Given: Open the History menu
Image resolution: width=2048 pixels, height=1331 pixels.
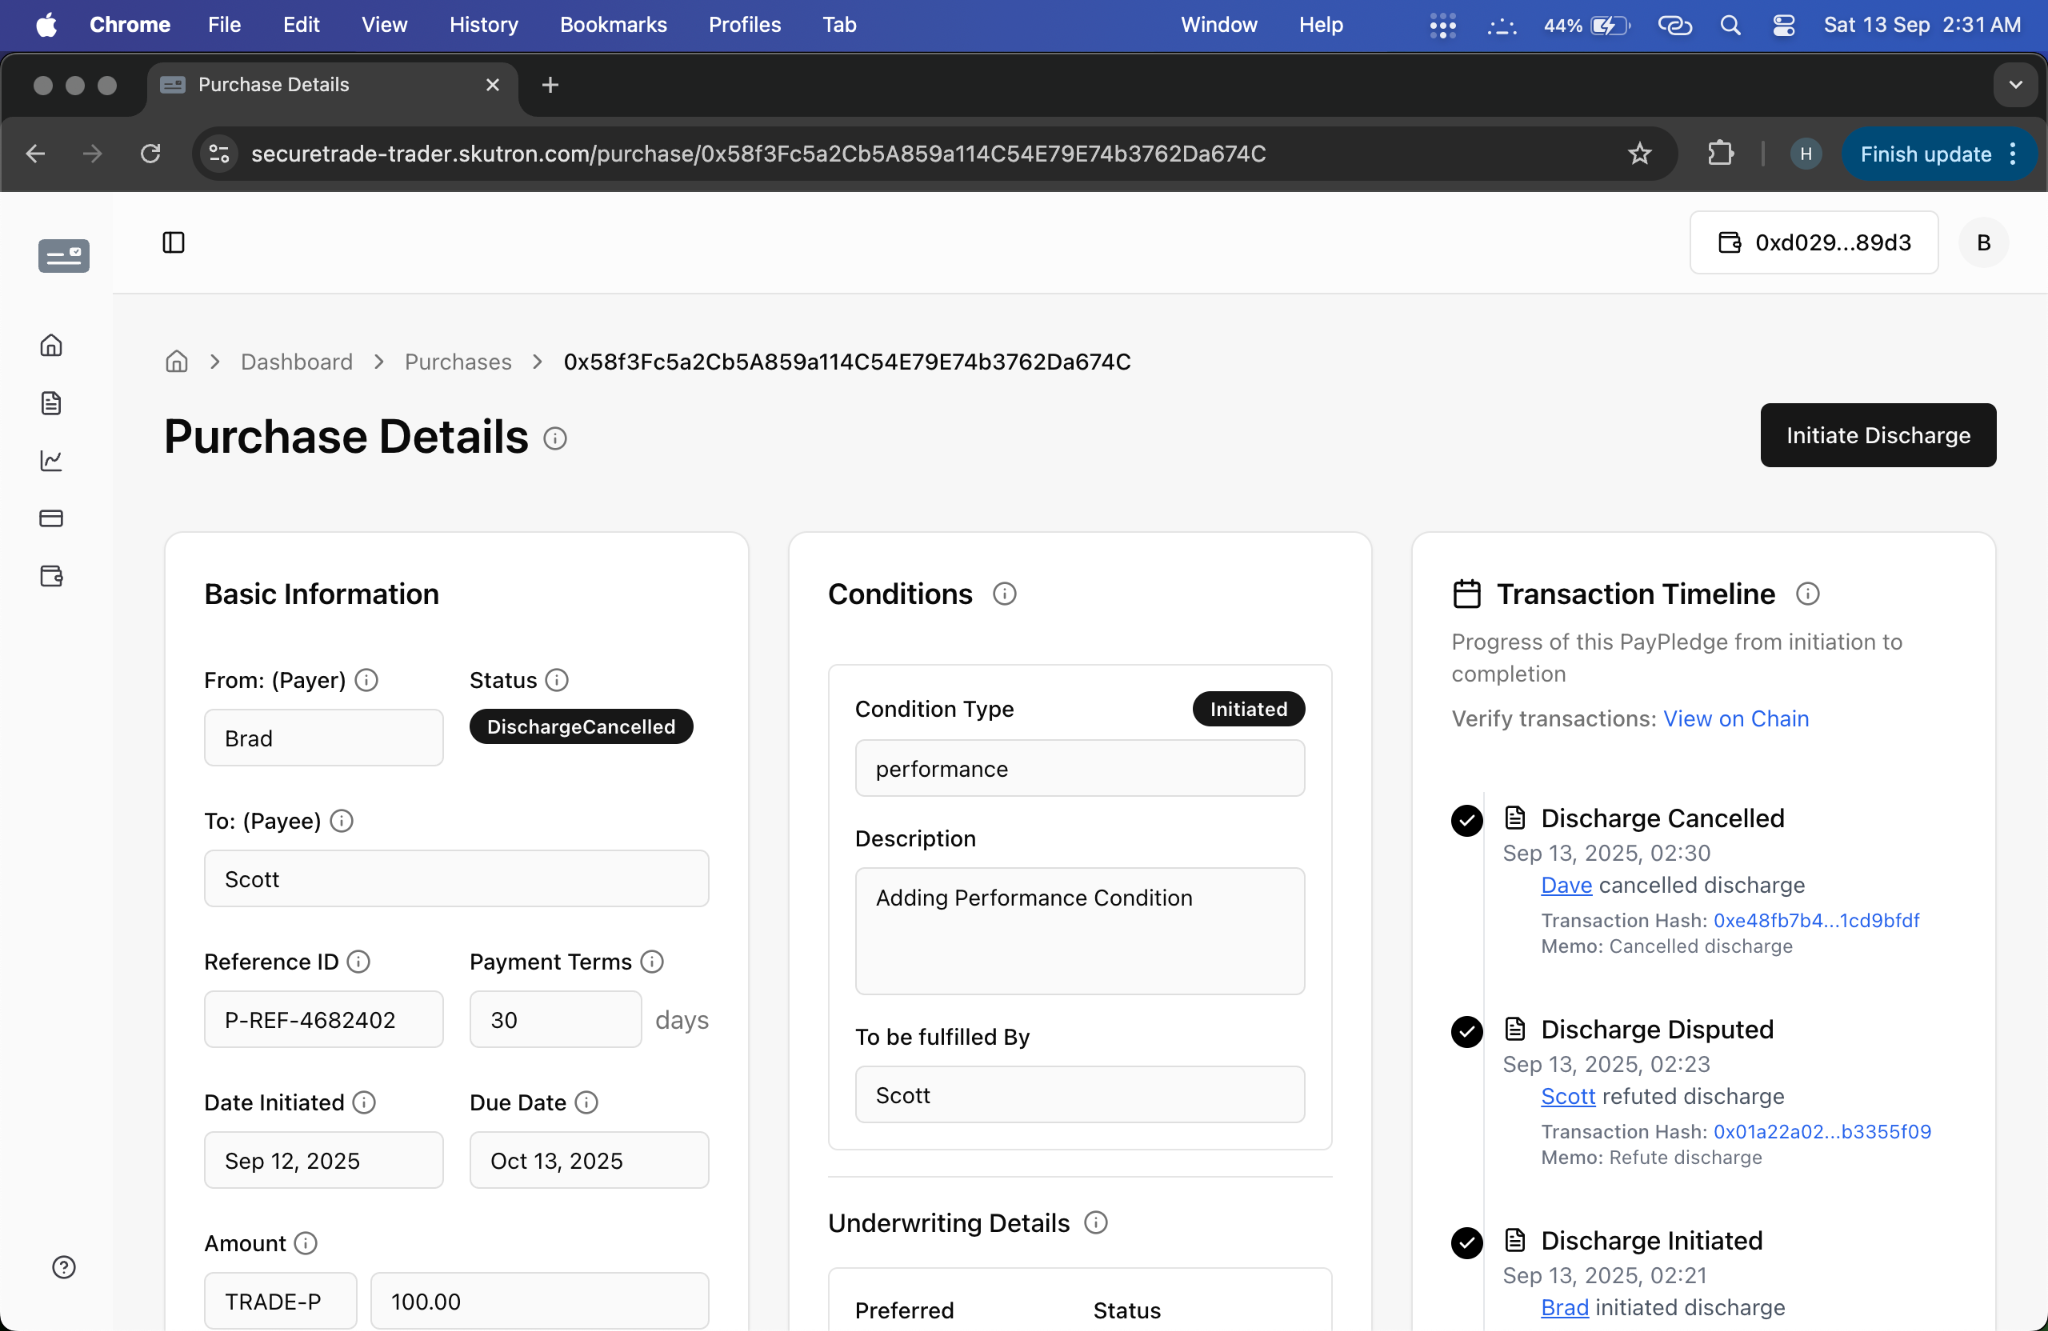Looking at the screenshot, I should click(x=484, y=25).
